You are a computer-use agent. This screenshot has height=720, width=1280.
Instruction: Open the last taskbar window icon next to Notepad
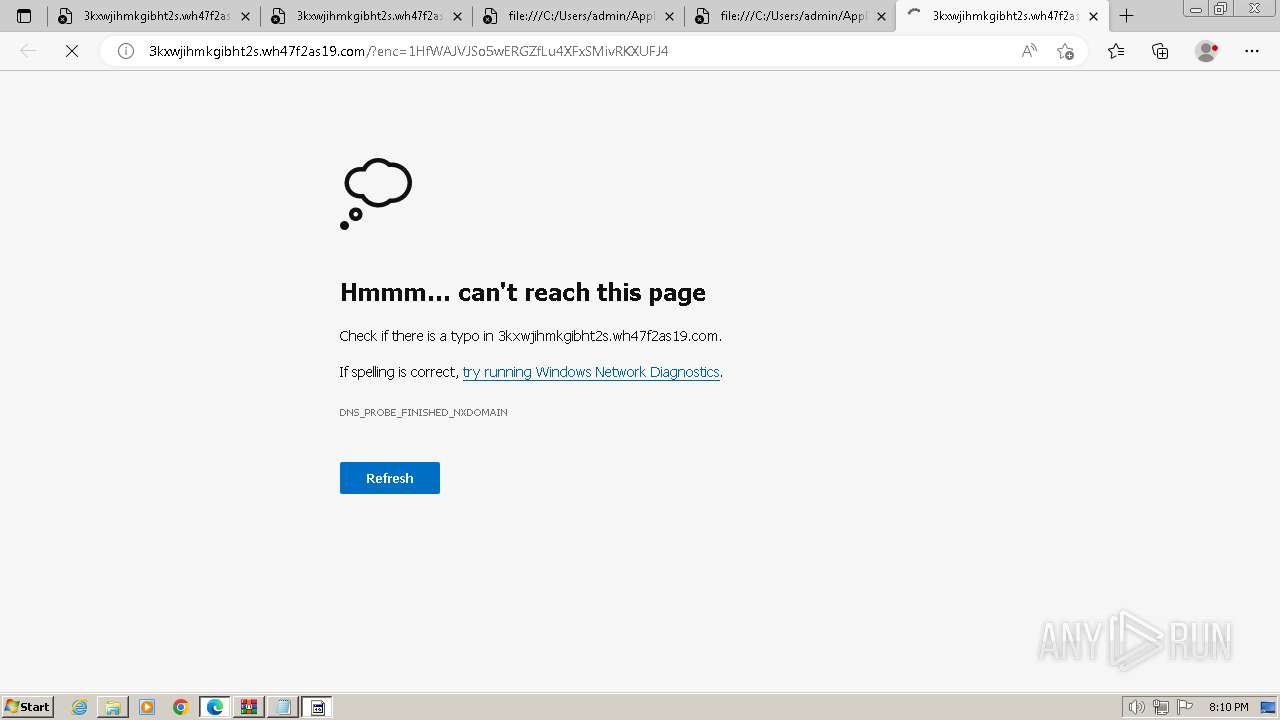tap(317, 707)
